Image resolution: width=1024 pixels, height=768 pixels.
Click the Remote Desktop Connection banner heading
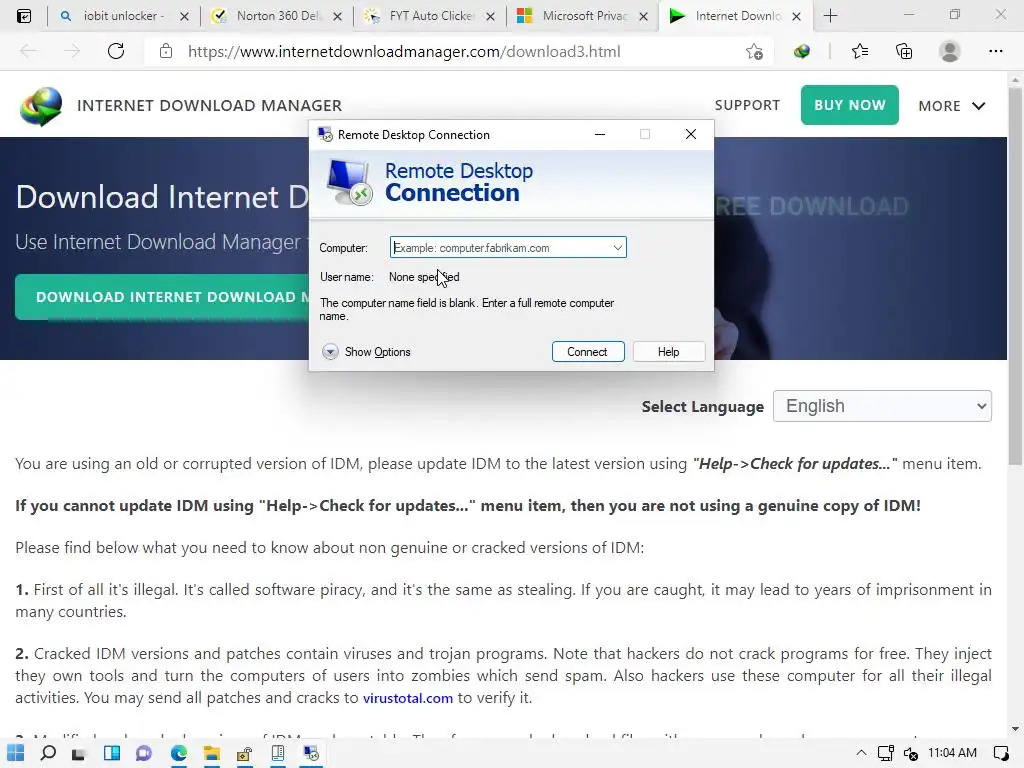[x=458, y=182]
